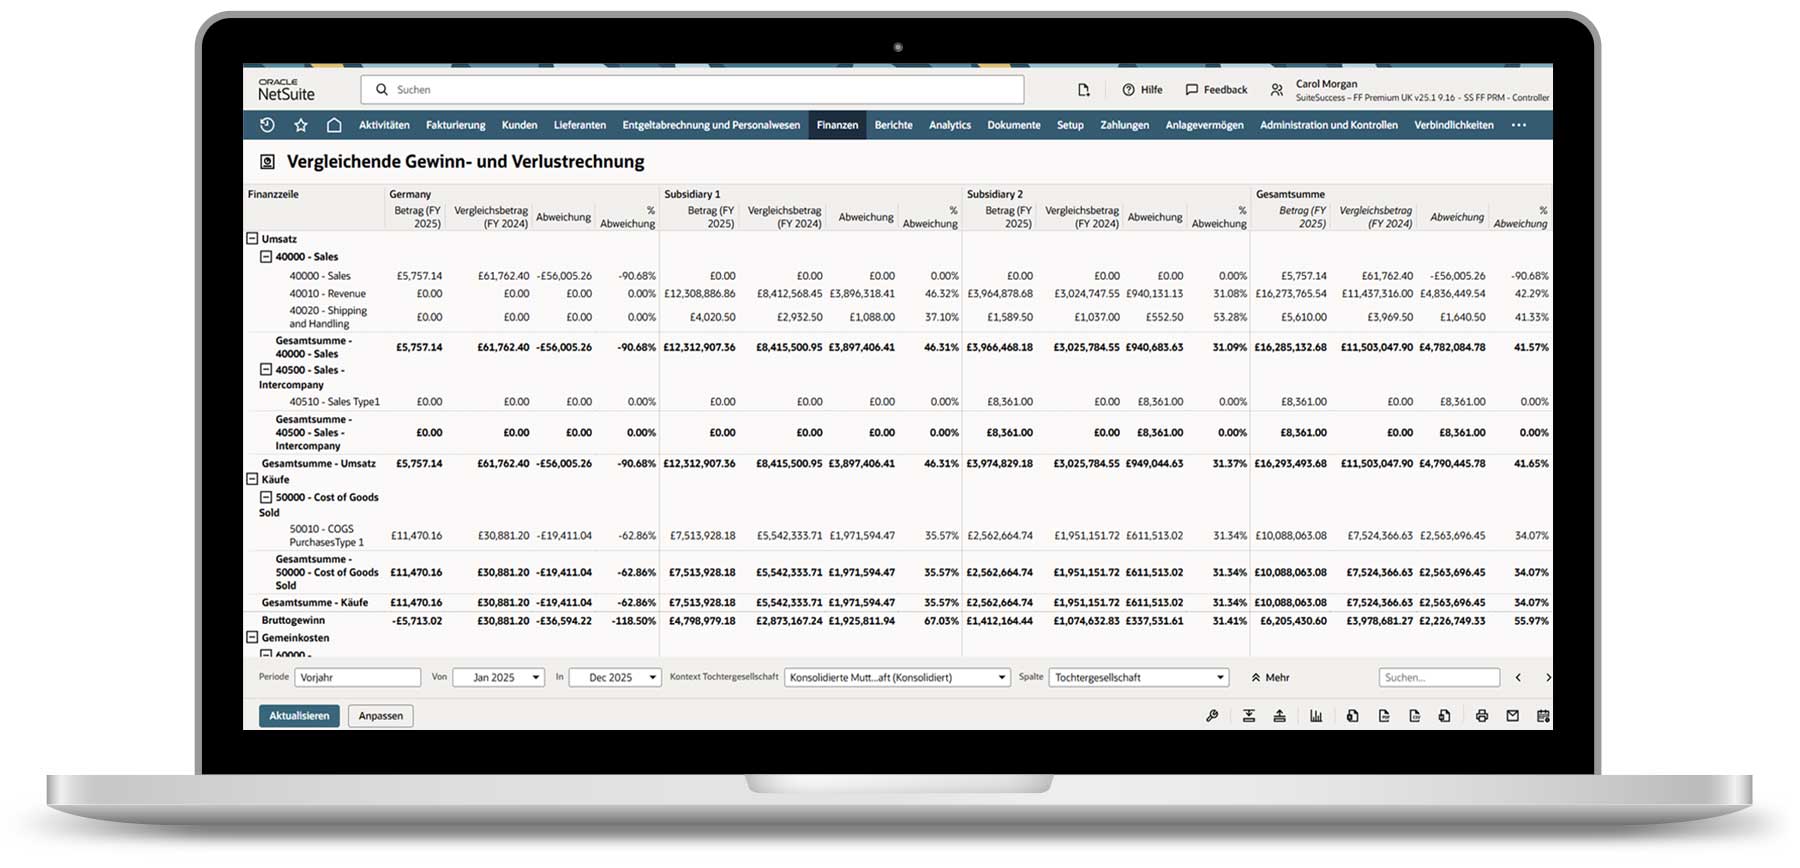This screenshot has width=1800, height=868.
Task: Click the Gesamtsumme - Umsatz row label
Action: point(318,464)
